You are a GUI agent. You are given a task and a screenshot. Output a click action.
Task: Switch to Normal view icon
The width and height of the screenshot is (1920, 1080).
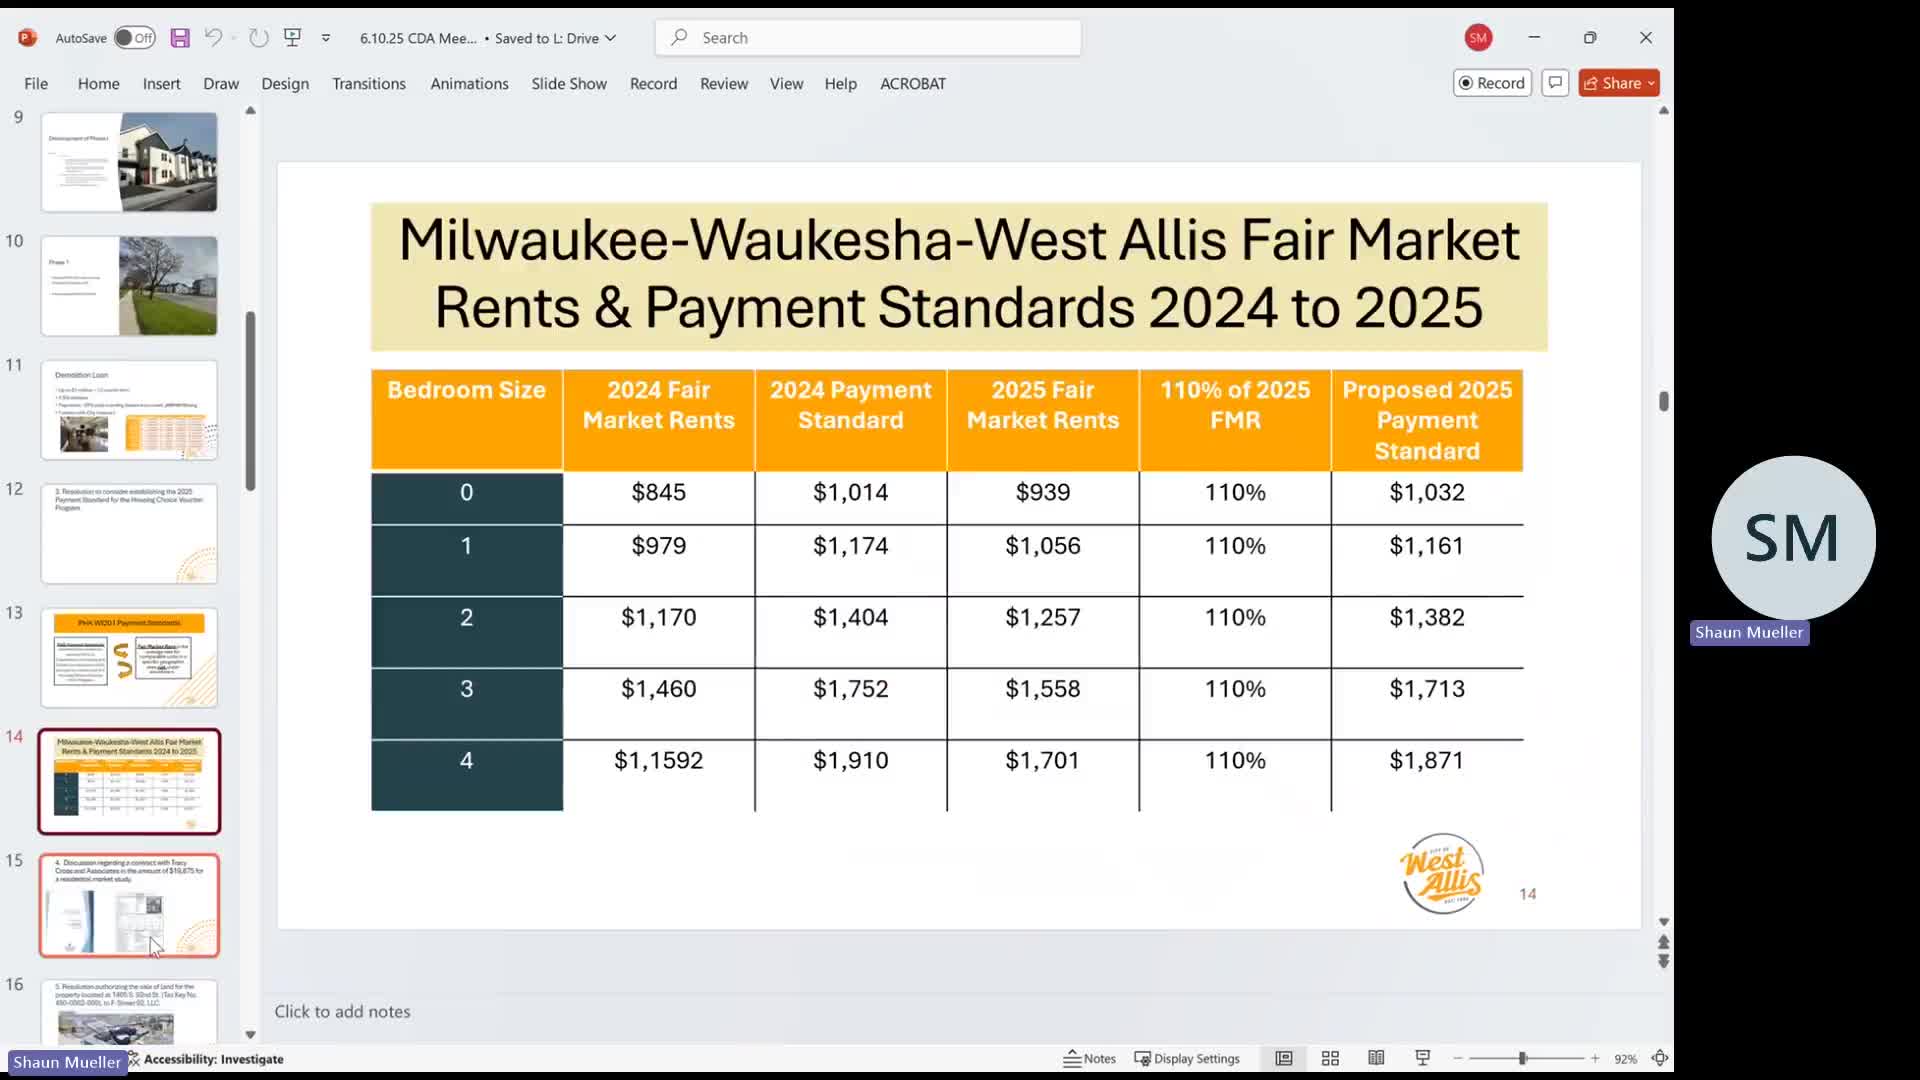pyautogui.click(x=1284, y=1058)
